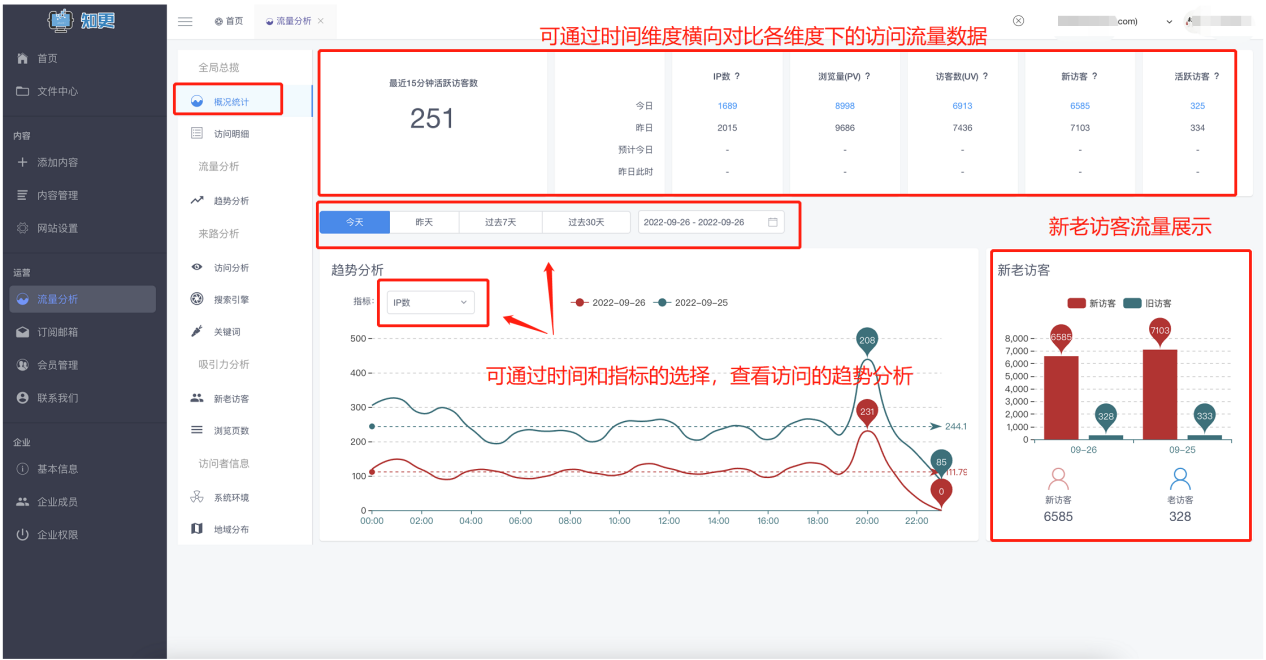Screen dimensions: 1266x660
Task: Close the 流量分析 tab
Action: point(321,21)
